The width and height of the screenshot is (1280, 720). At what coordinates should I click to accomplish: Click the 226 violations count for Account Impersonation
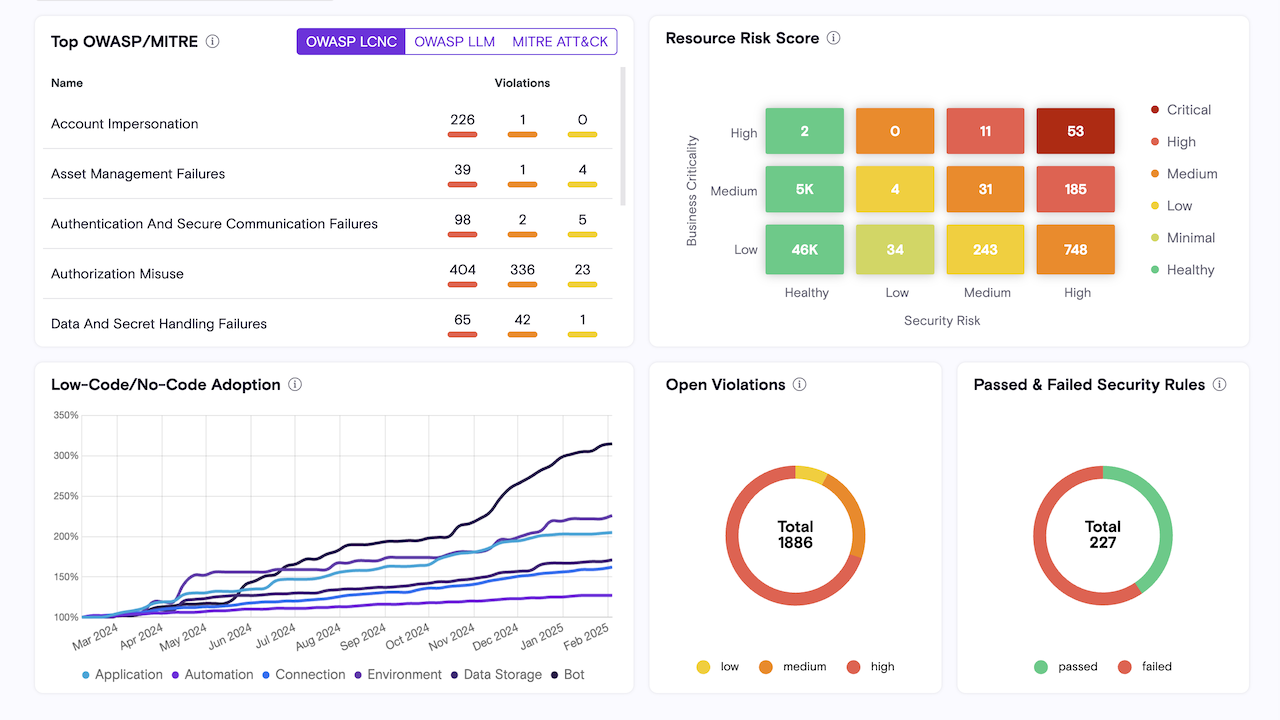(462, 121)
